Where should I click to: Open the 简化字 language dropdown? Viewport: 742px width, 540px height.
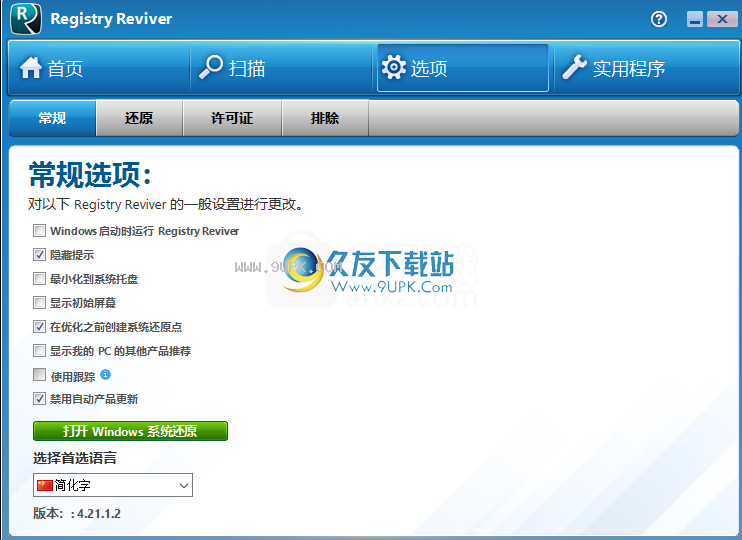coord(113,485)
